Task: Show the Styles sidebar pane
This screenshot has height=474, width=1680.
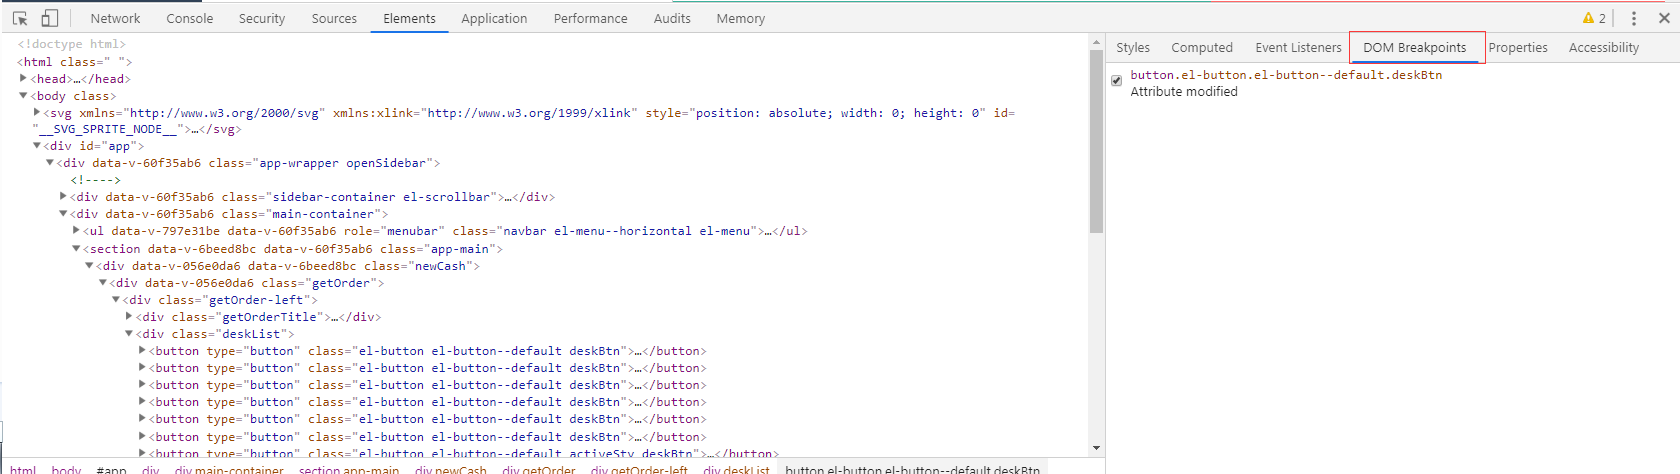Action: (x=1133, y=47)
